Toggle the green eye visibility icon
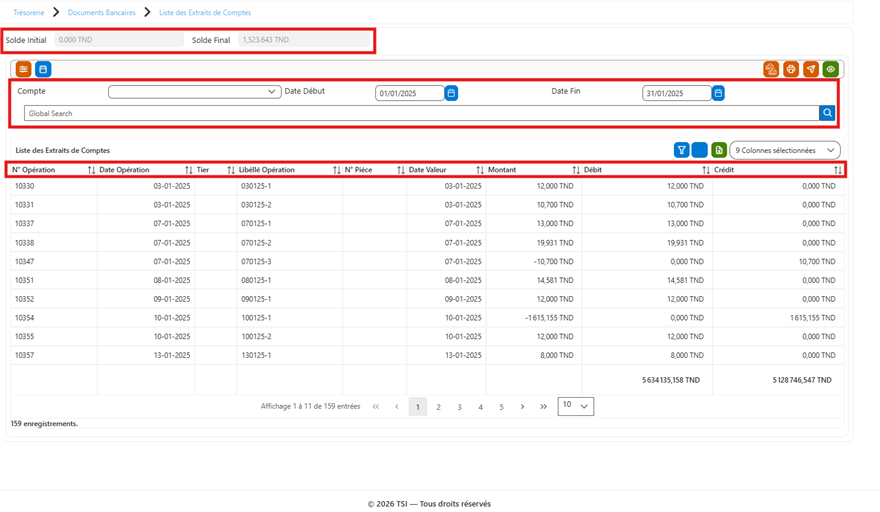The image size is (880, 512). 831,69
